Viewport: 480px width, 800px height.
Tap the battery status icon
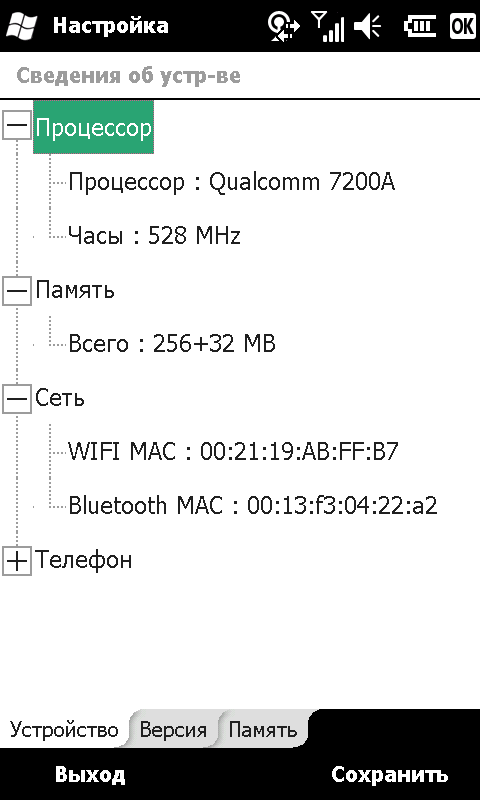click(420, 26)
